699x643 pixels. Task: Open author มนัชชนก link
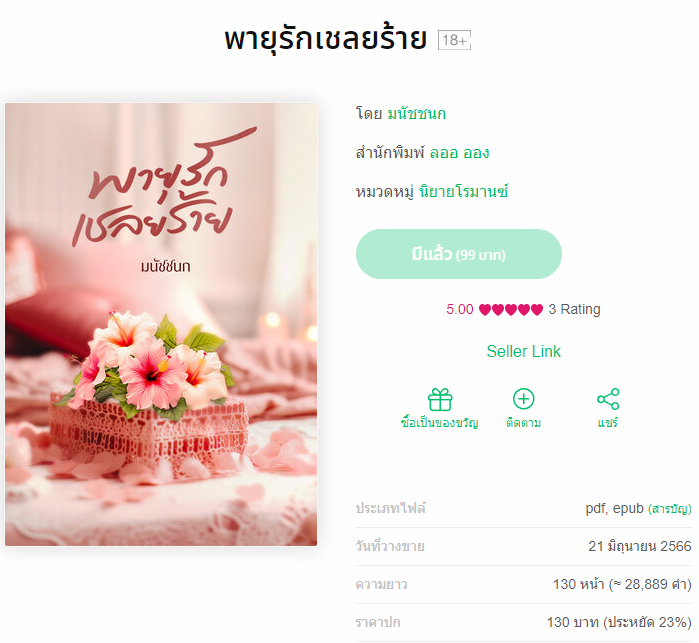[416, 114]
